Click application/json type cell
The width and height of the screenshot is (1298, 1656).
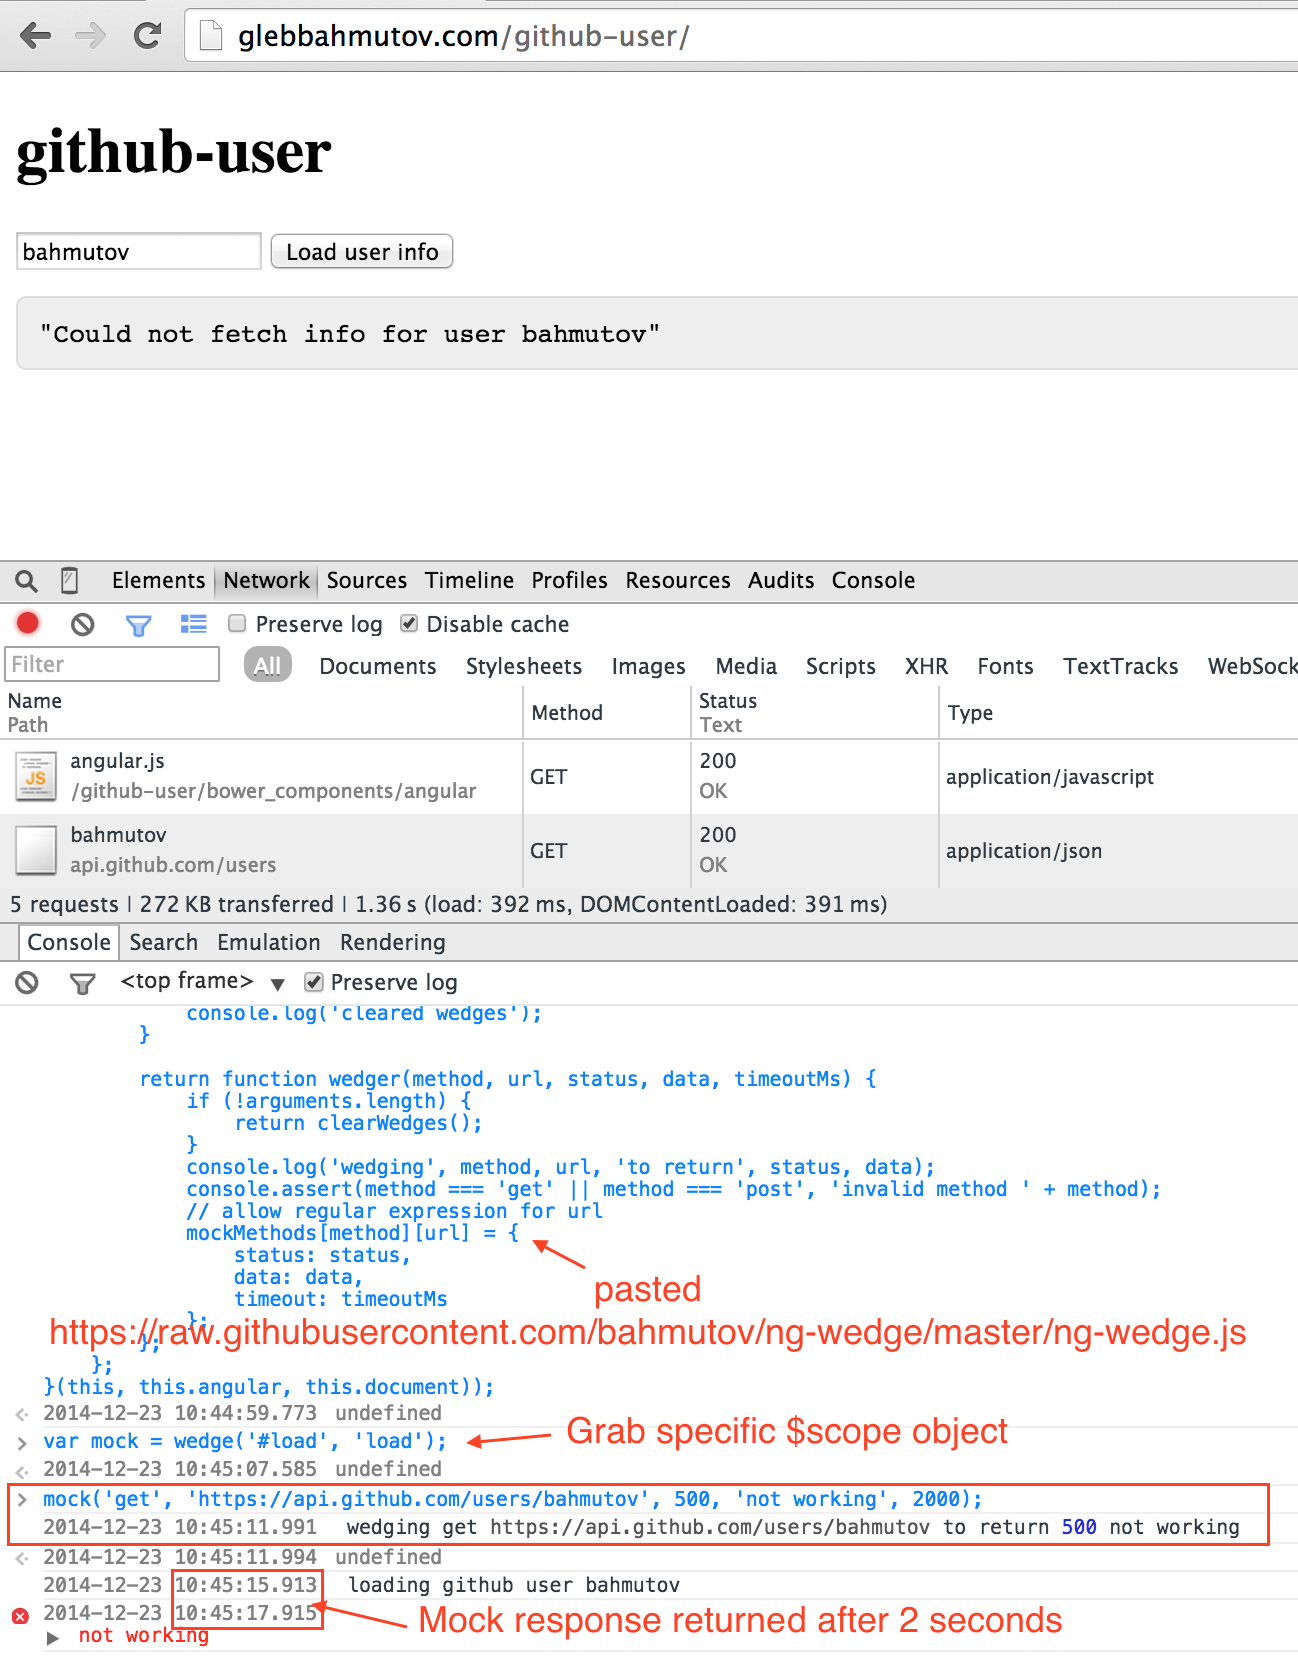(1024, 850)
